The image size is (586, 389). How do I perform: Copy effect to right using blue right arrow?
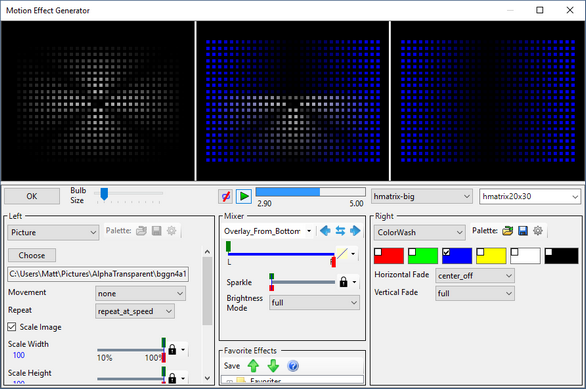(355, 231)
